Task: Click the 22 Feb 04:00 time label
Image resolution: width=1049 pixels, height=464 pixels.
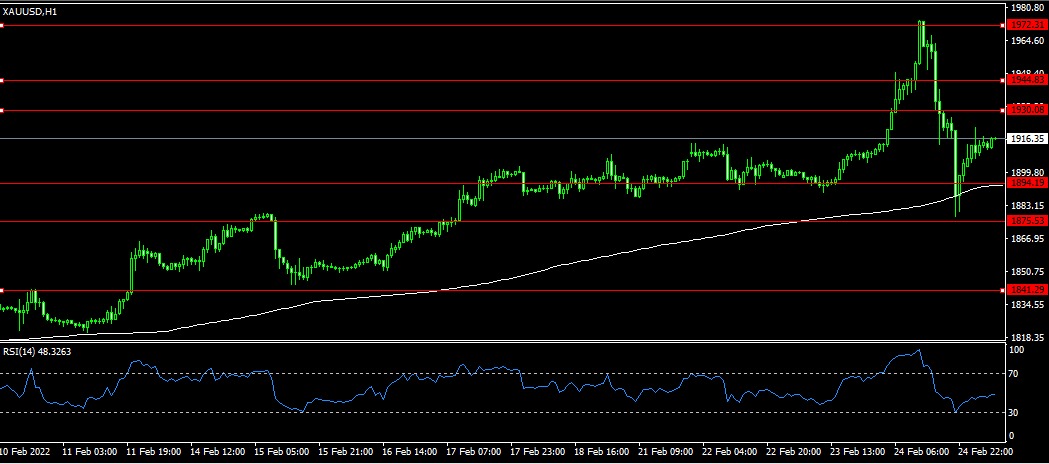Action: tap(729, 451)
